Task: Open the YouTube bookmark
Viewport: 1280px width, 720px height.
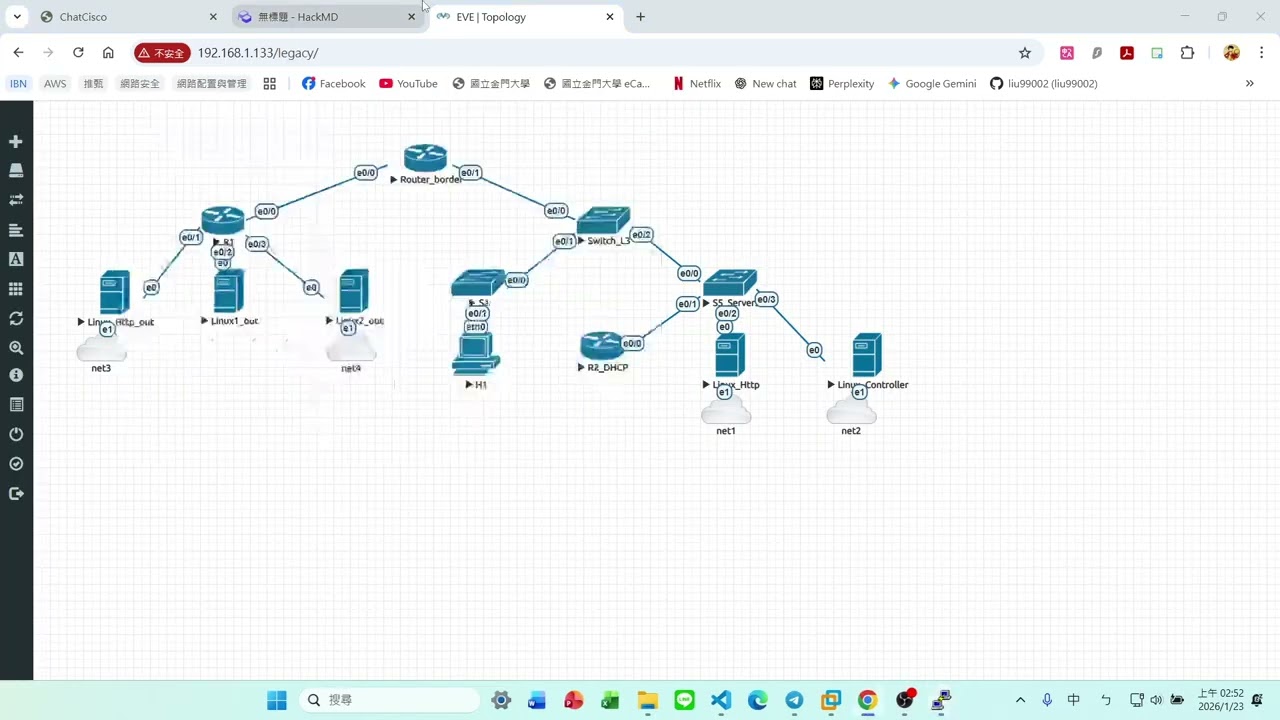Action: pyautogui.click(x=408, y=84)
